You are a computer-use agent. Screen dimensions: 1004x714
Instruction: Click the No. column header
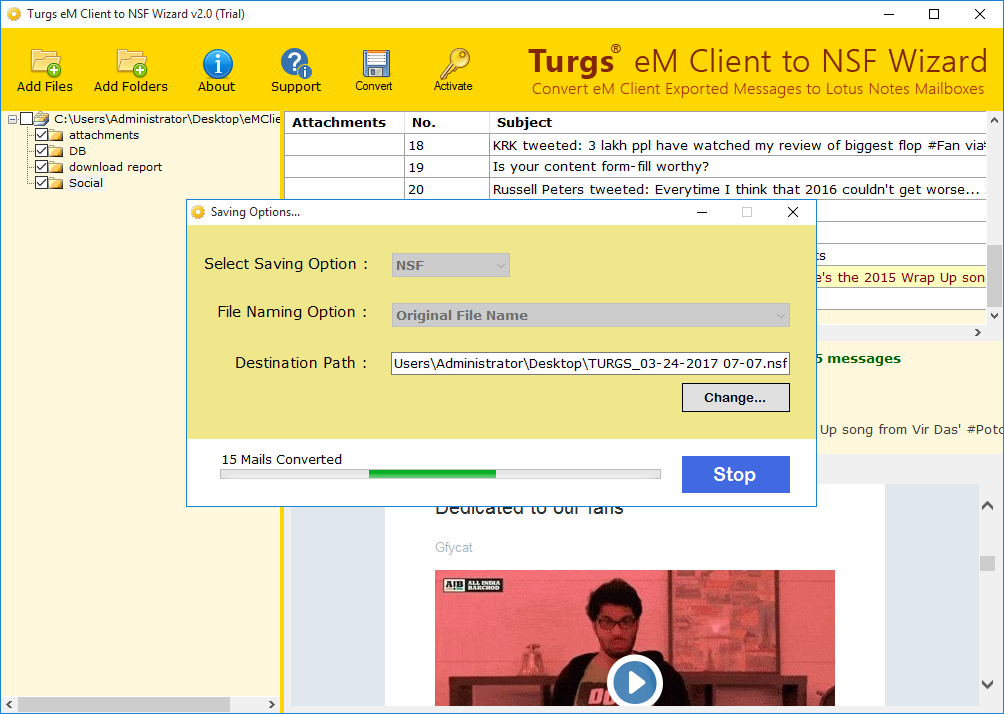tap(447, 122)
